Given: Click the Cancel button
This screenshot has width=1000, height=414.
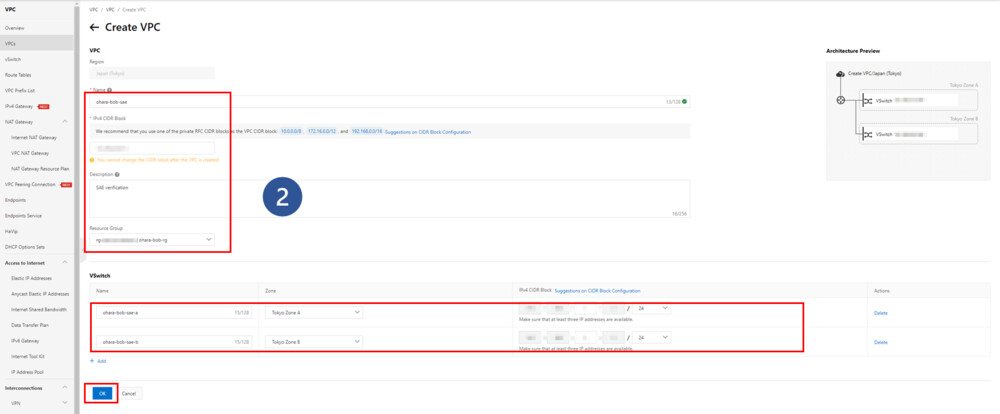Looking at the screenshot, I should pyautogui.click(x=129, y=394).
